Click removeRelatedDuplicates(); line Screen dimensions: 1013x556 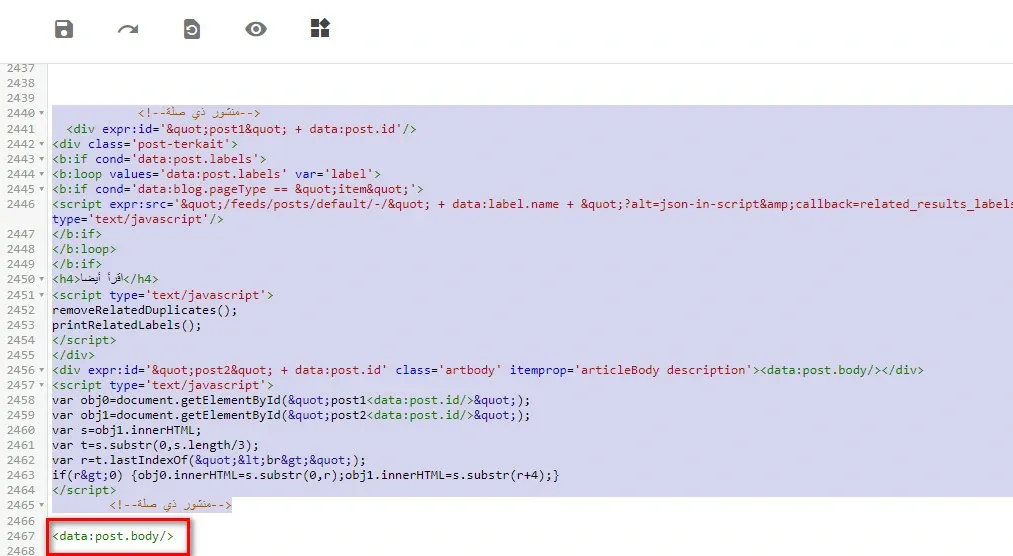coord(145,310)
